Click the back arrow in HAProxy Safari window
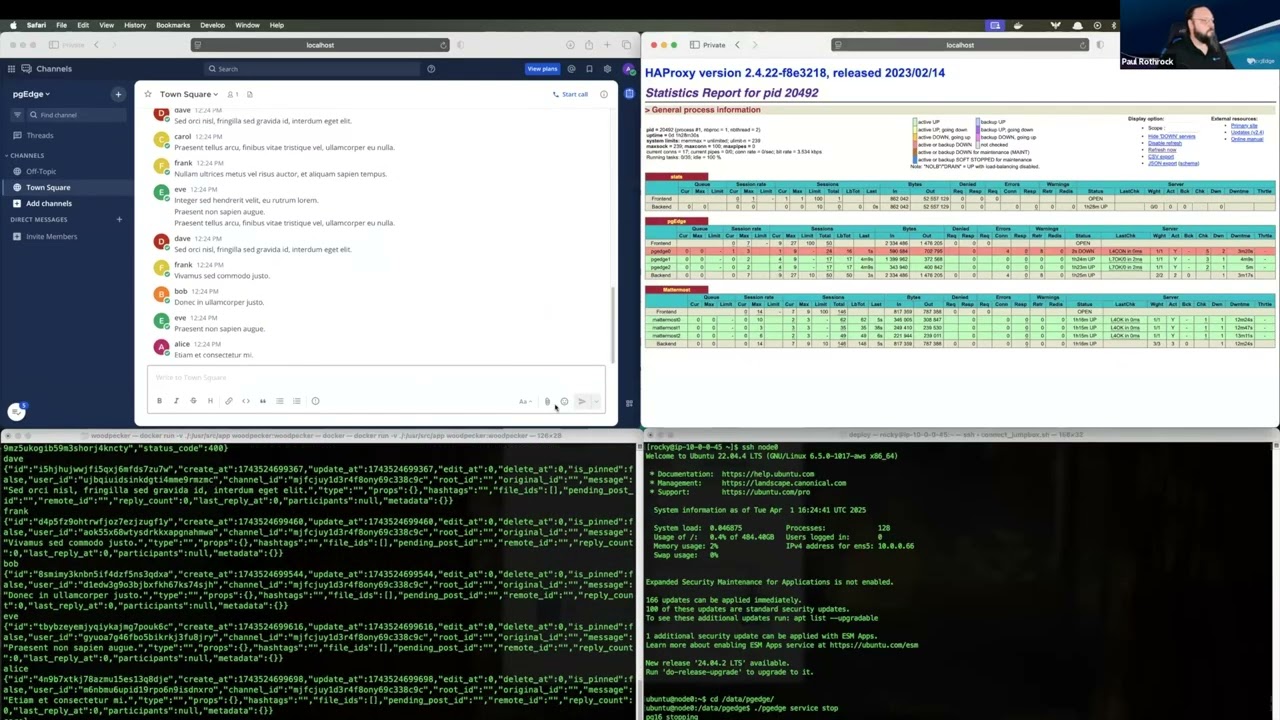1280x720 pixels. point(738,45)
